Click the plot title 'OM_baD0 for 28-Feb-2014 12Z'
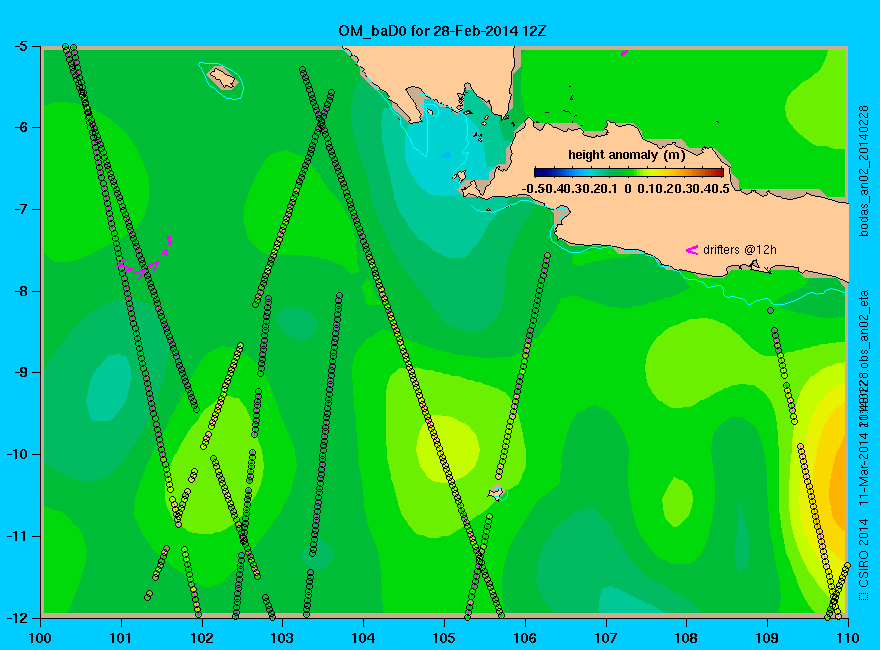Screen dimensions: 880x650 (442, 31)
